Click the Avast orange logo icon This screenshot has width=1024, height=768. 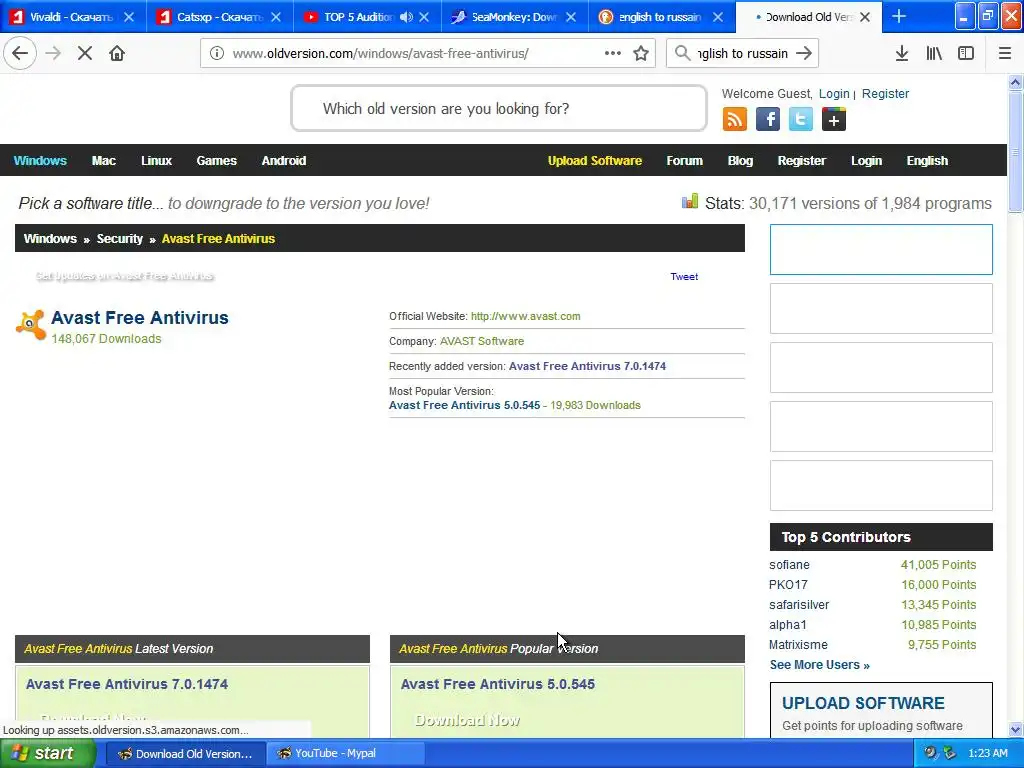pos(31,325)
